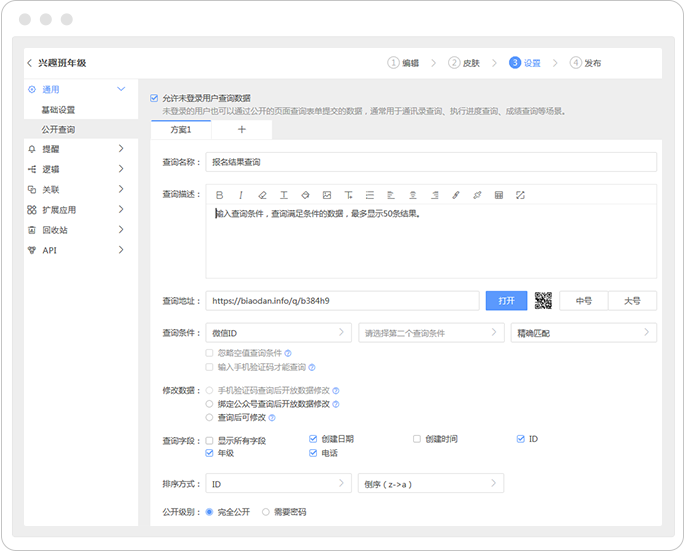Click the blue 打开 button
Screen dimensions: 685x553
click(x=506, y=300)
